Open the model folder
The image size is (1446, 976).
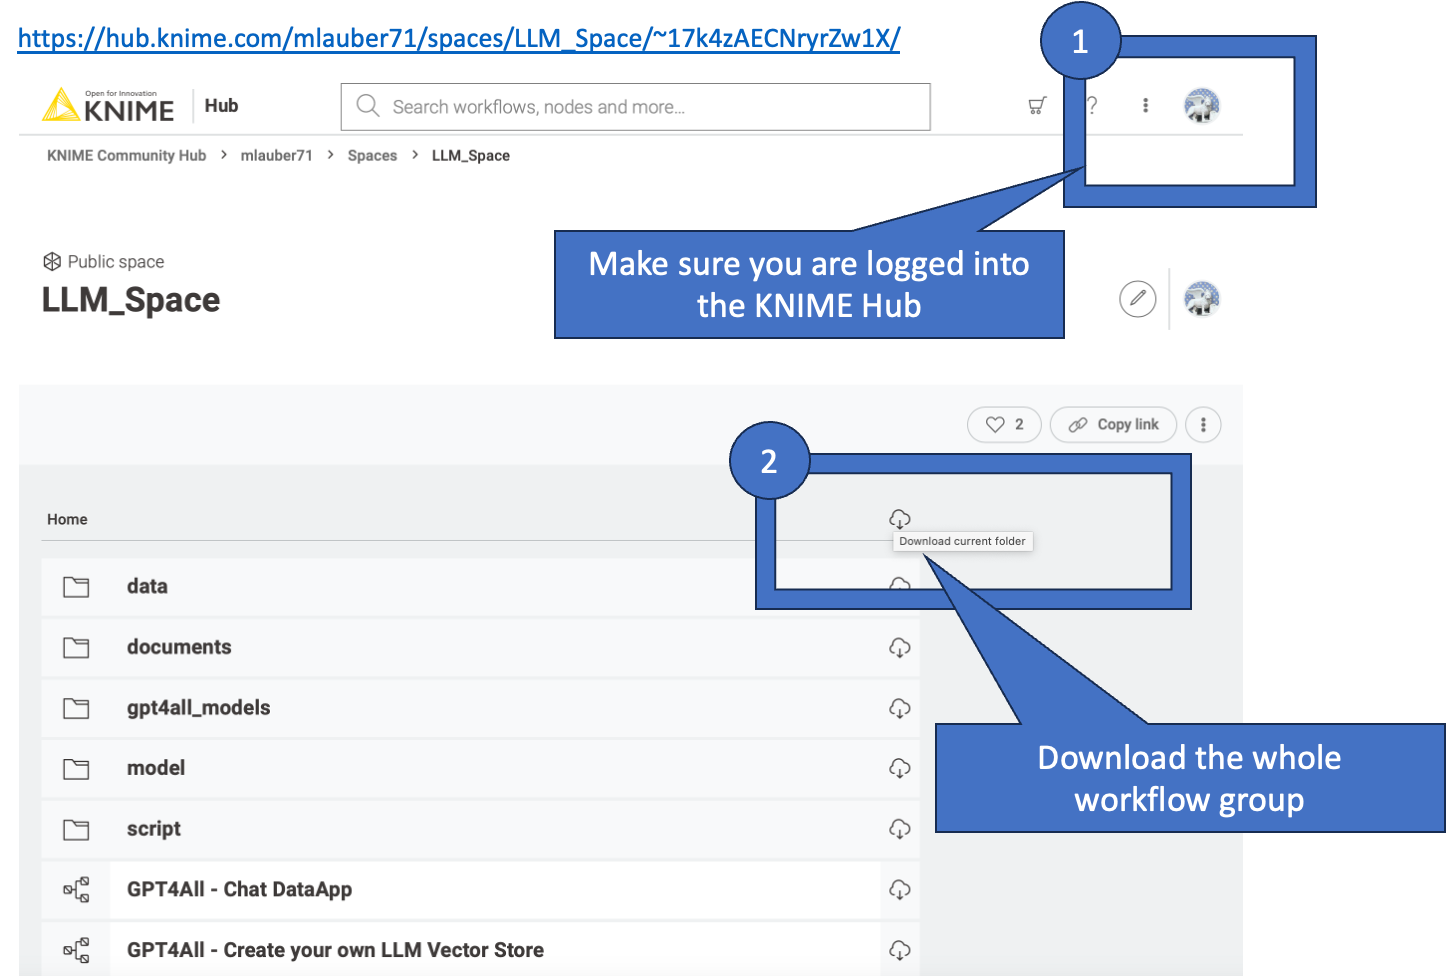[x=156, y=768]
